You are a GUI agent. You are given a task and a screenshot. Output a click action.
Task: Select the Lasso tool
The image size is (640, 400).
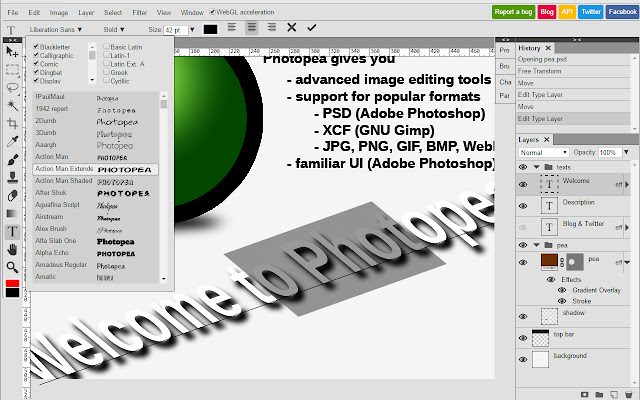12,87
